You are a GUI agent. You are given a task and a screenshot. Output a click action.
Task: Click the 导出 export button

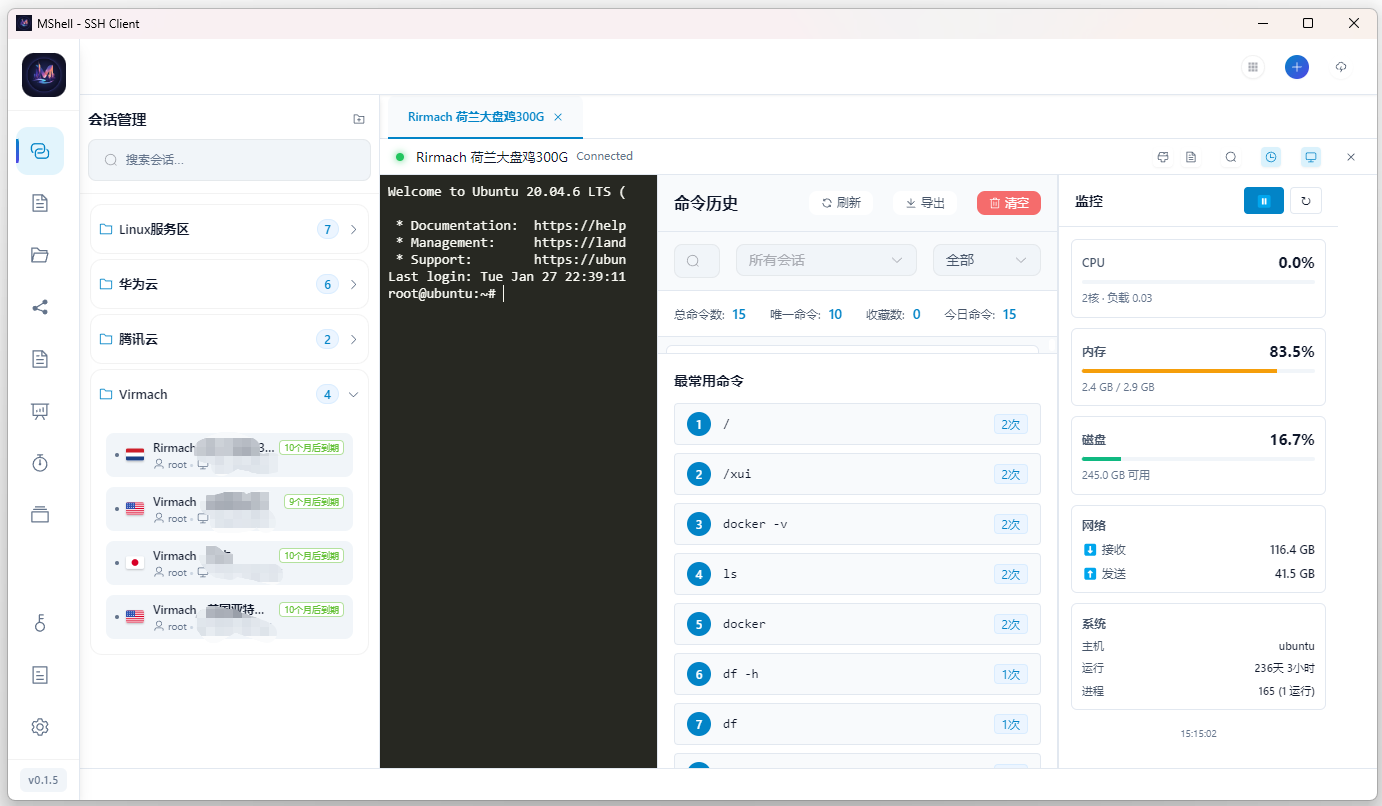click(x=925, y=203)
